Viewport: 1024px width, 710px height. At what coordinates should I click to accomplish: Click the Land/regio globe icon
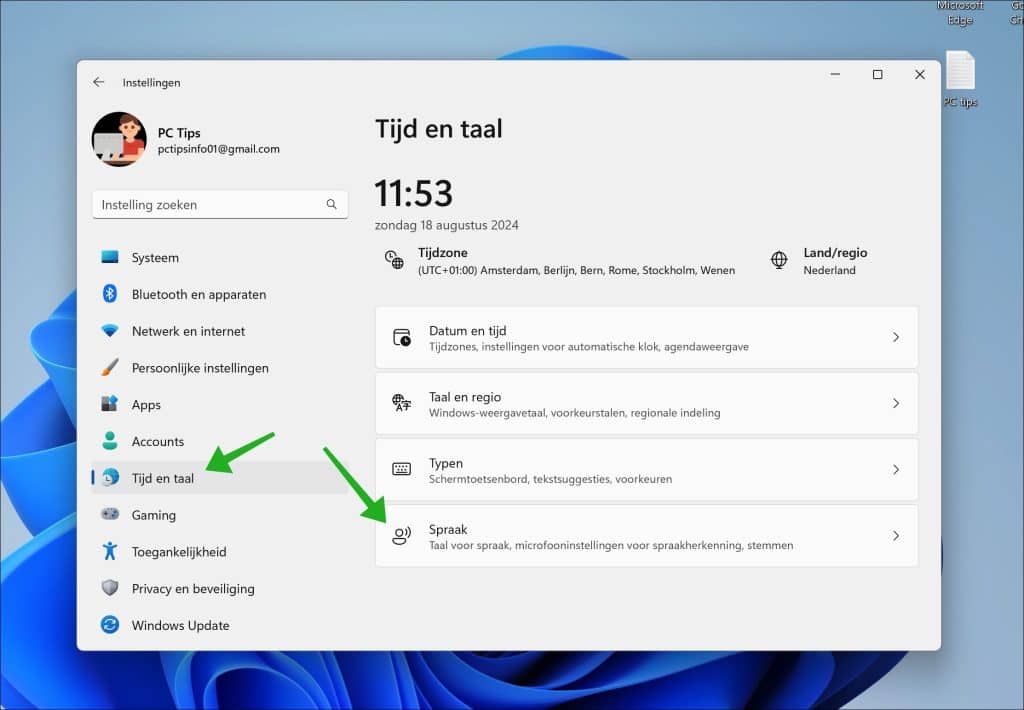(779, 260)
